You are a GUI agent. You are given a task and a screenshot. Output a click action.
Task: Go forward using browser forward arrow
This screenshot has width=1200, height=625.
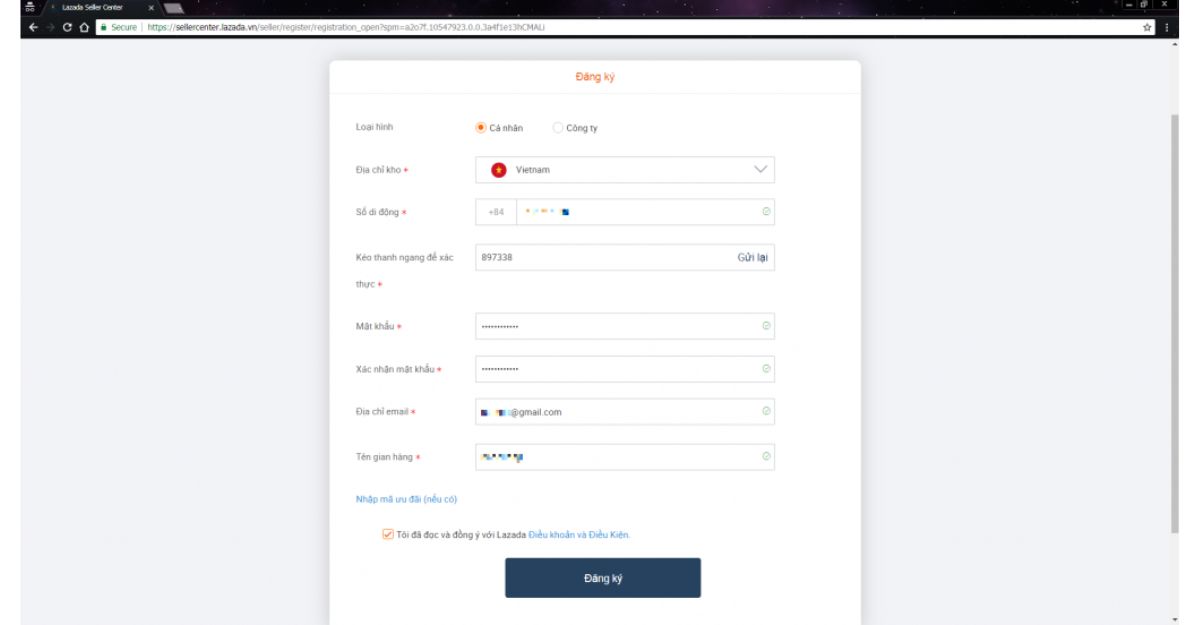pos(50,27)
